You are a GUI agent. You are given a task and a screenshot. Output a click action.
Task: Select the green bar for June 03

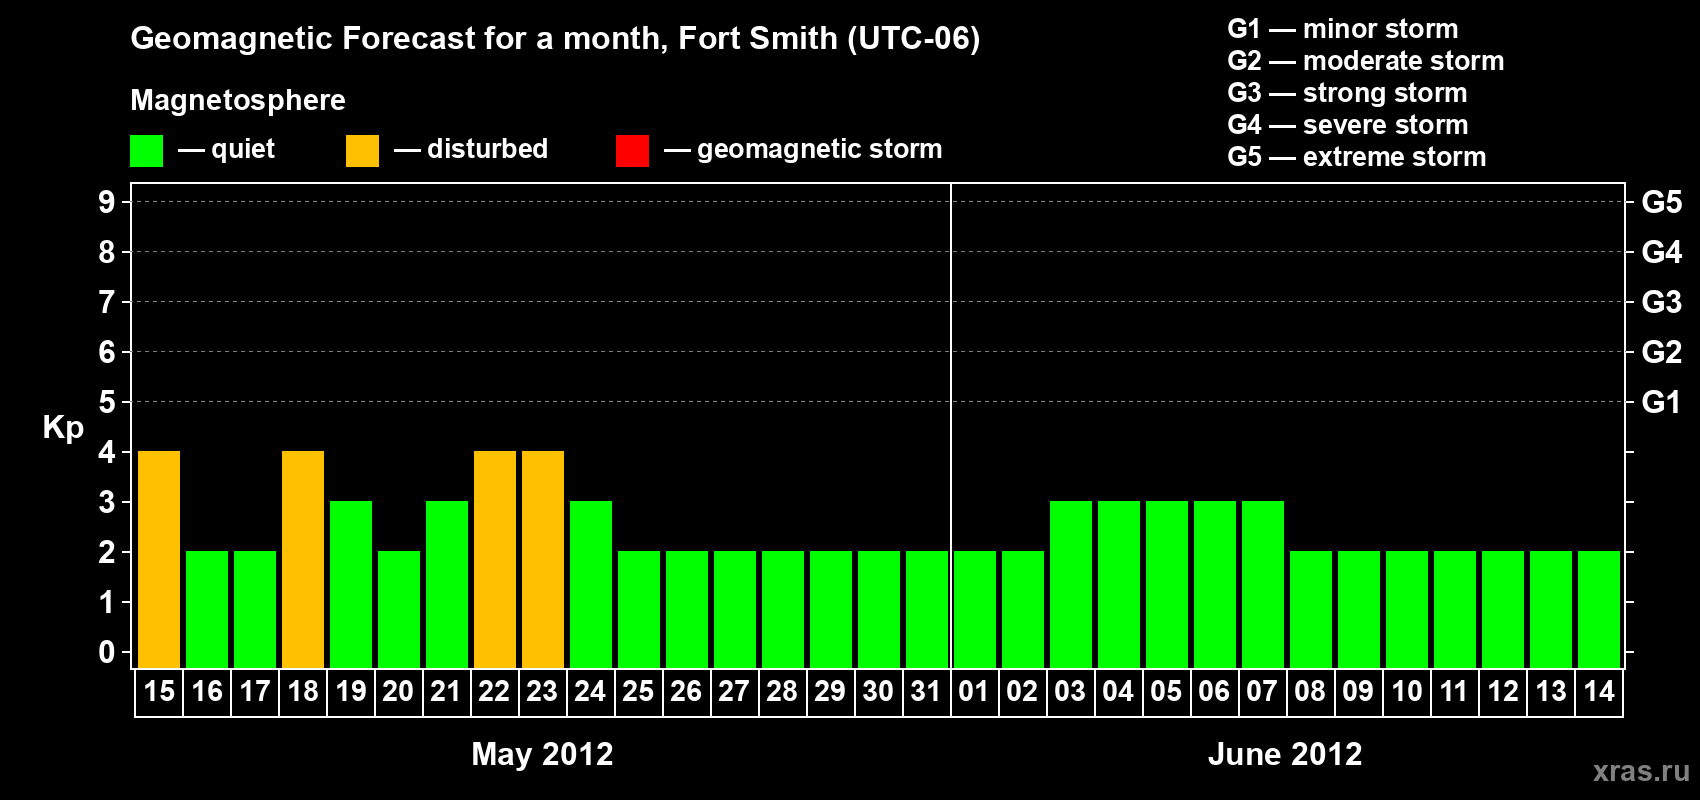point(1071,585)
